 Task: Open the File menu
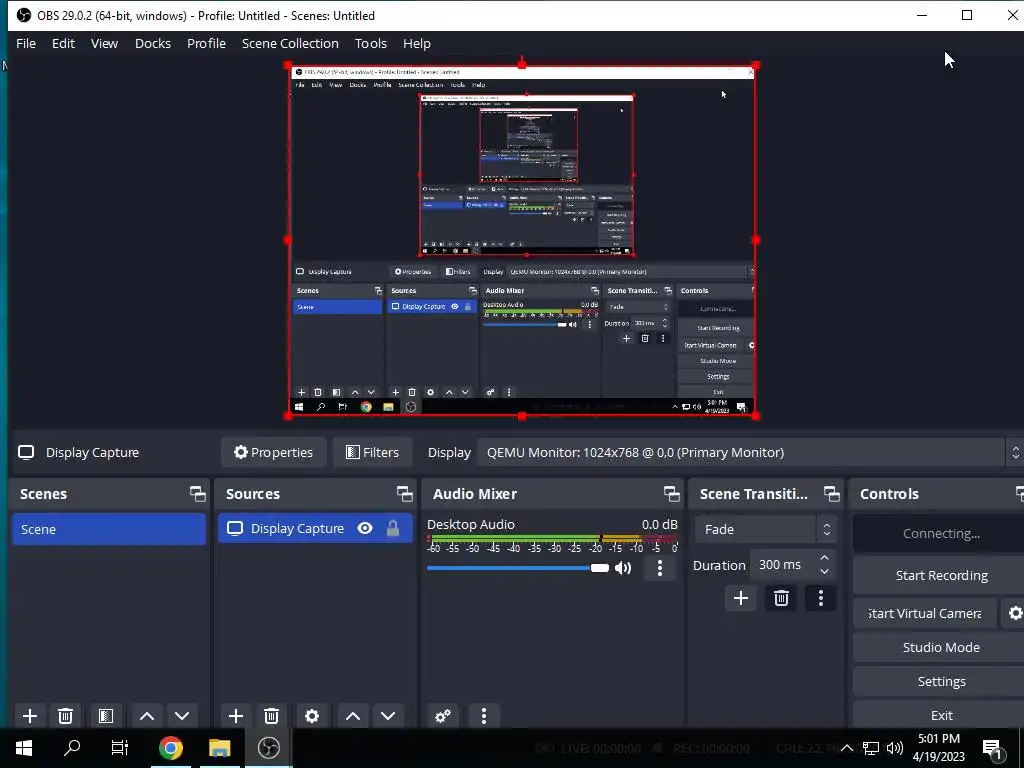(26, 43)
